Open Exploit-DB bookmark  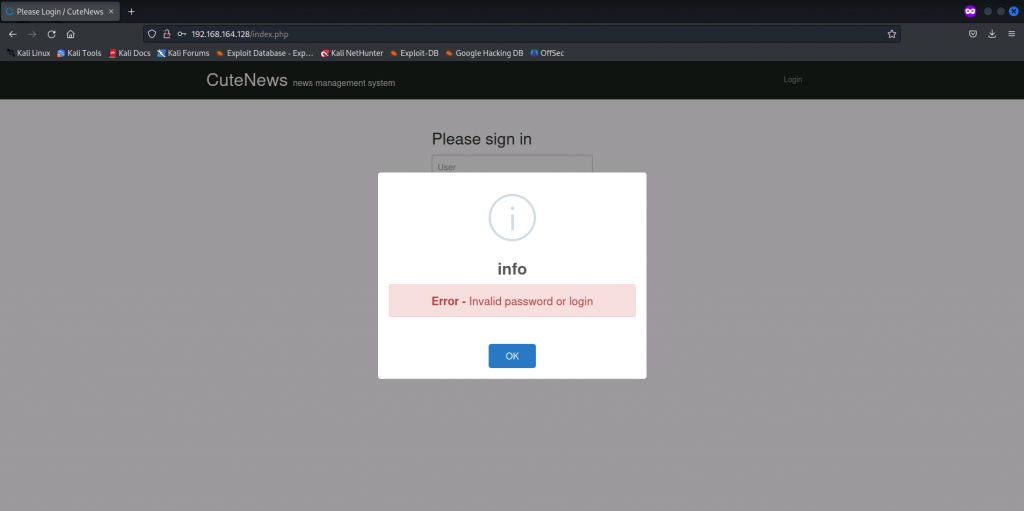[x=414, y=53]
